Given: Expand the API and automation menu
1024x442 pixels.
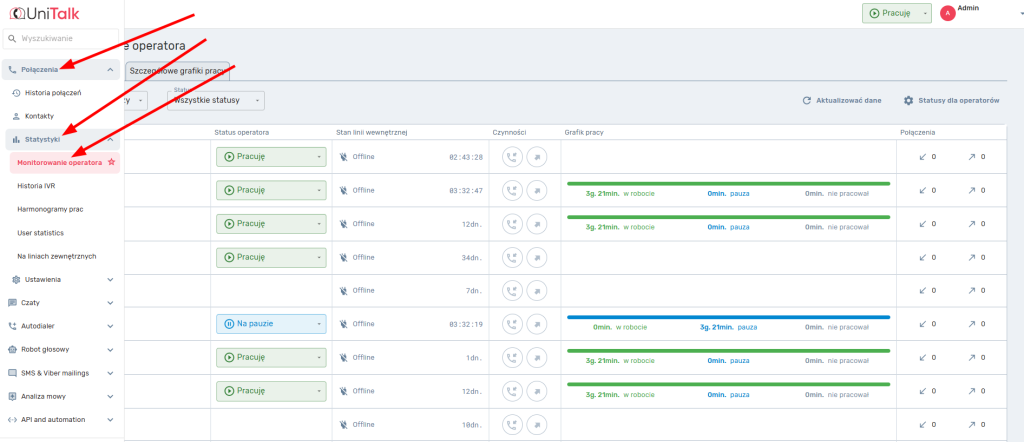Looking at the screenshot, I should click(62, 419).
